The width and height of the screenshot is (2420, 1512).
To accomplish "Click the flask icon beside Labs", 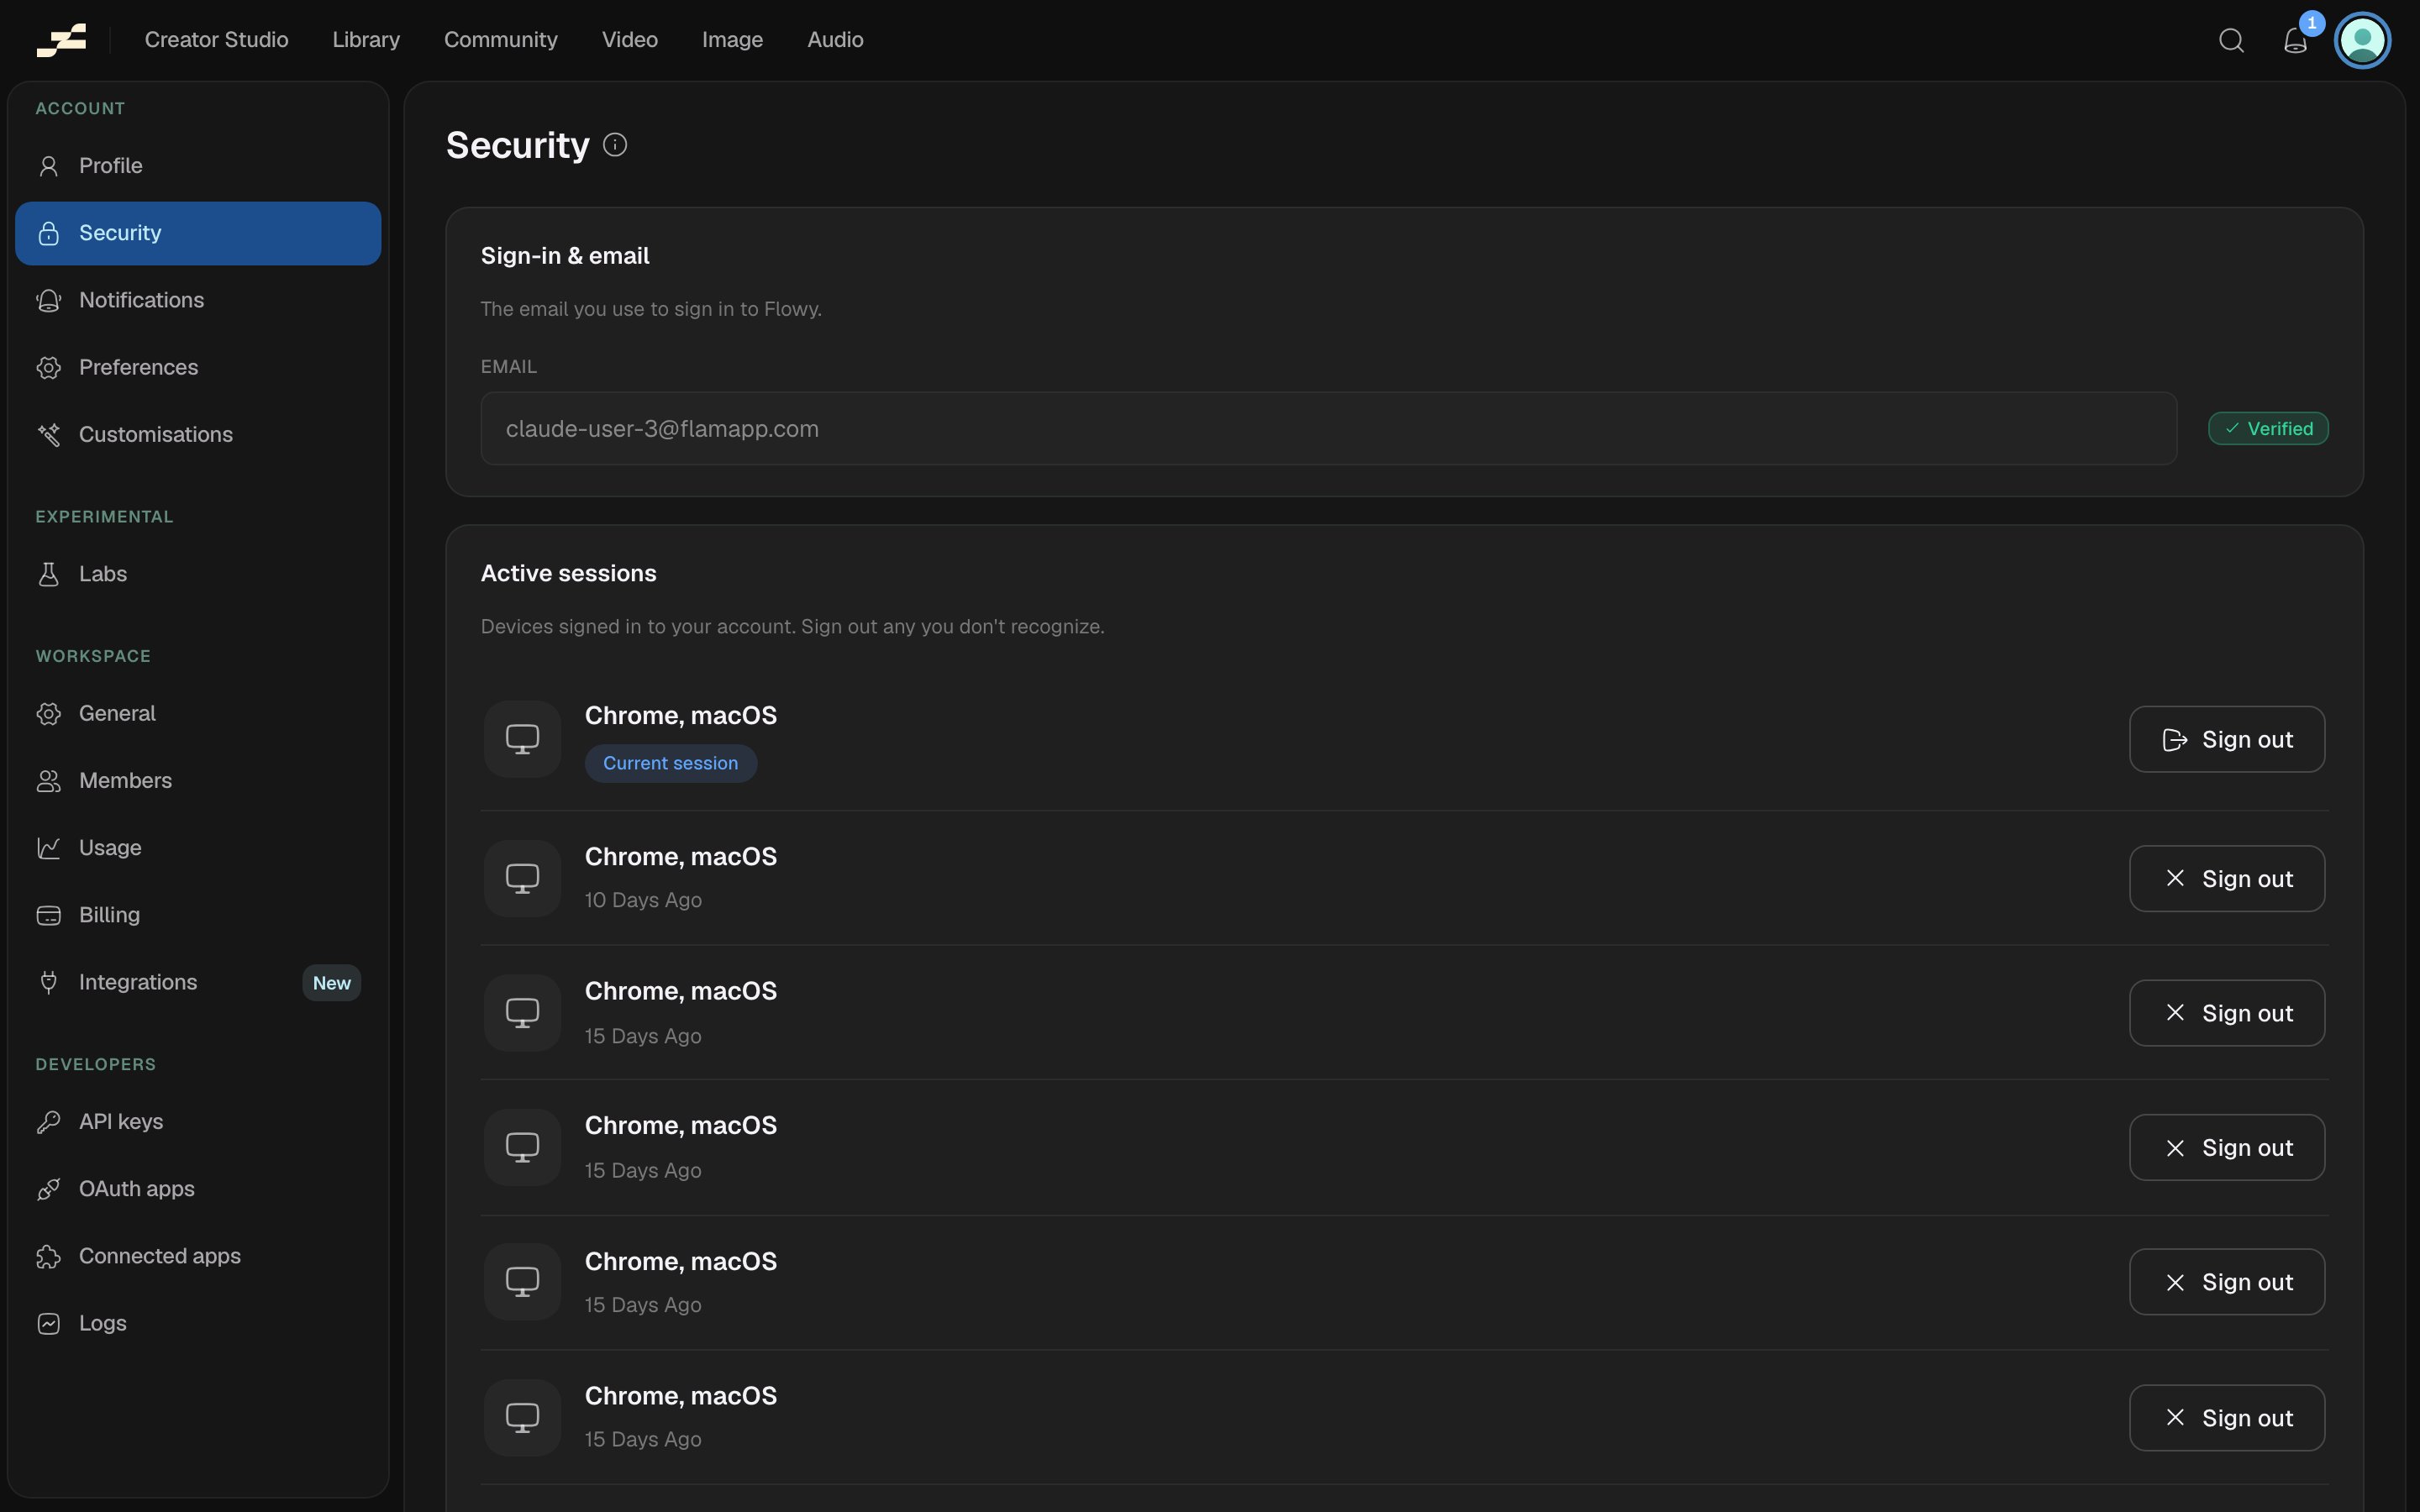I will click(x=48, y=574).
